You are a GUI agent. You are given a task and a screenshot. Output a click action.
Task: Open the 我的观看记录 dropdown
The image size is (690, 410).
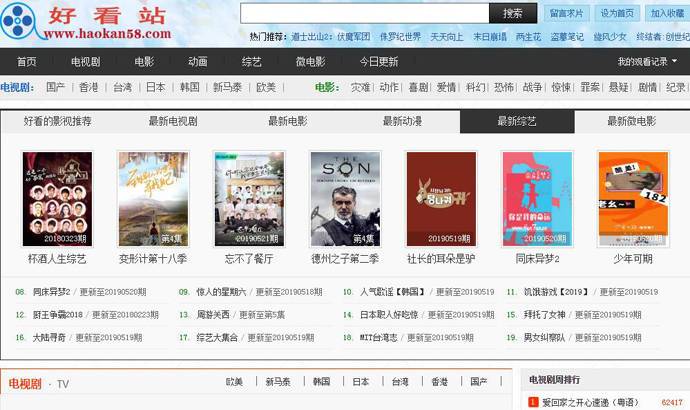coord(647,62)
